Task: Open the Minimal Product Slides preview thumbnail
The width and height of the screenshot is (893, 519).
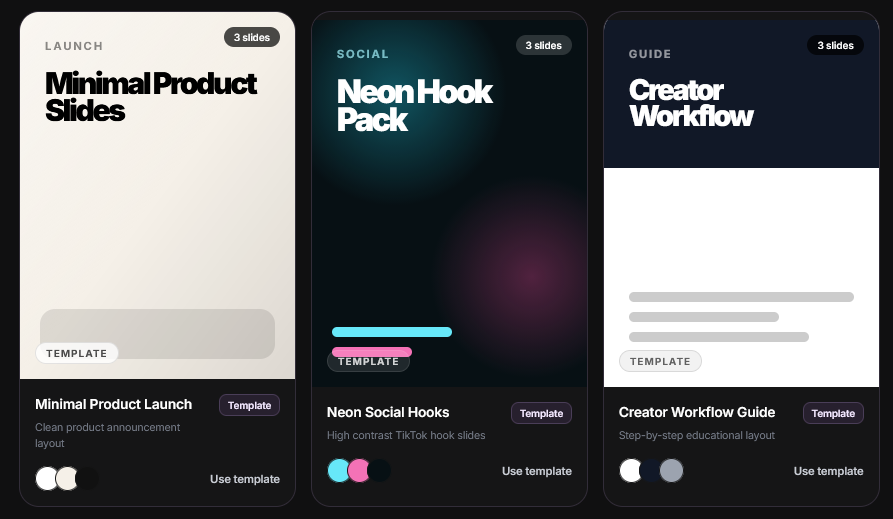Action: [x=158, y=195]
